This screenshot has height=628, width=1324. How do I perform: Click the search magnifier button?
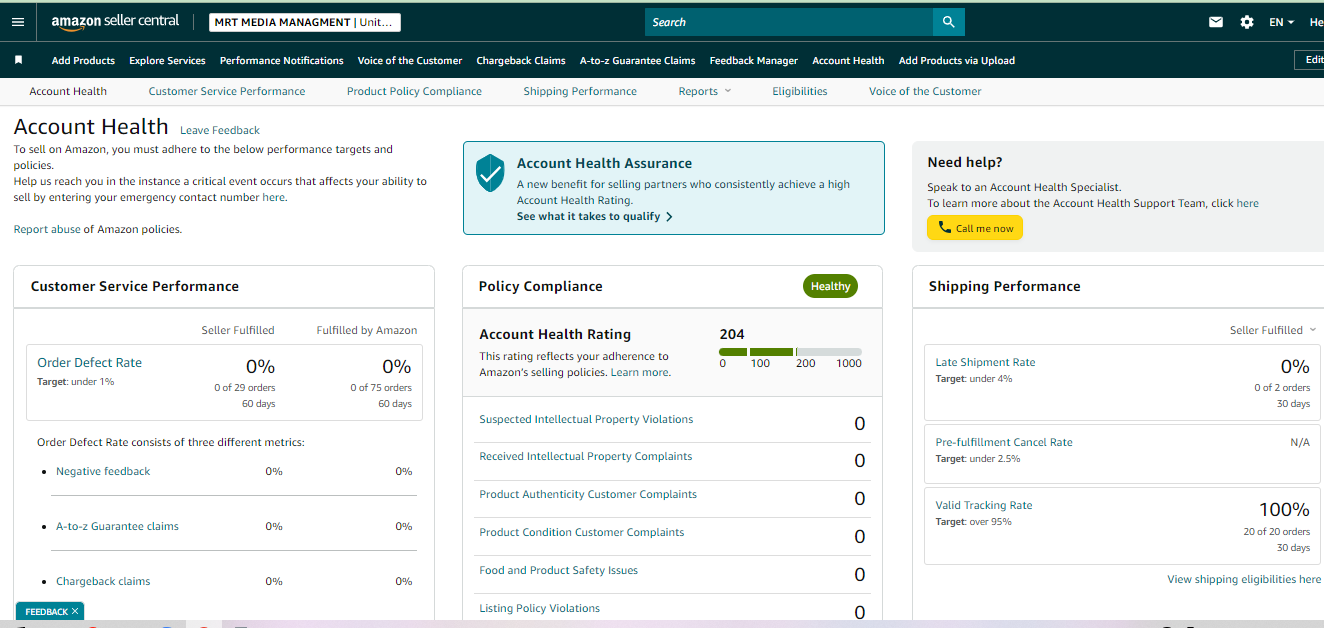coord(949,22)
